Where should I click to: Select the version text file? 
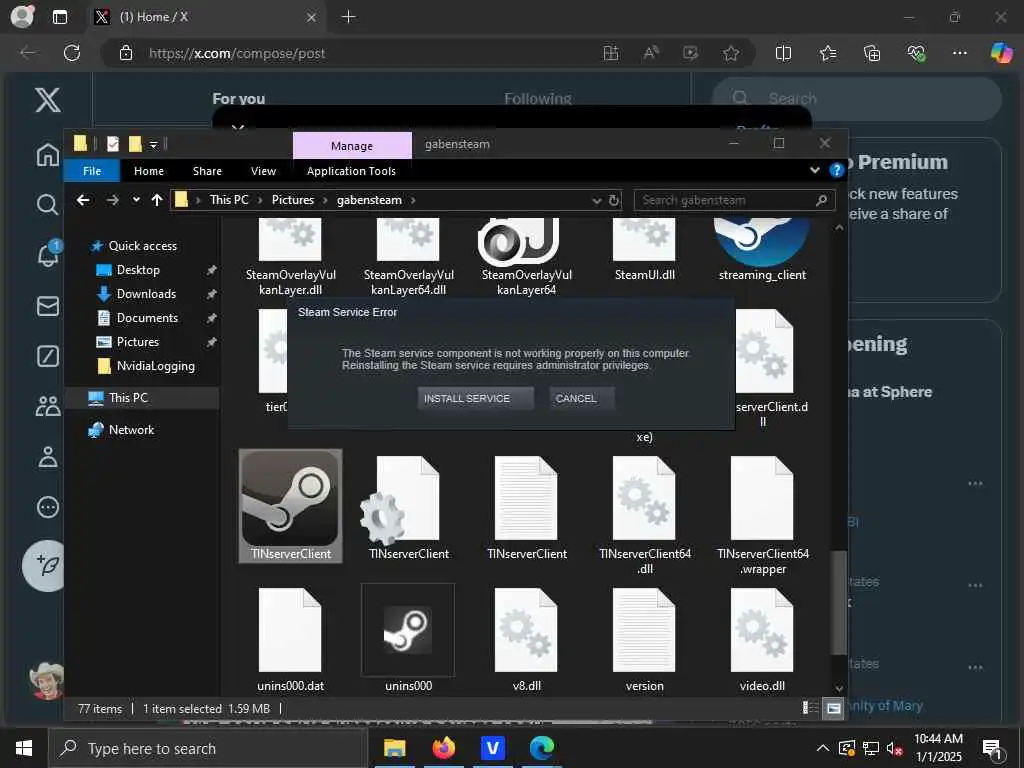[x=645, y=640]
